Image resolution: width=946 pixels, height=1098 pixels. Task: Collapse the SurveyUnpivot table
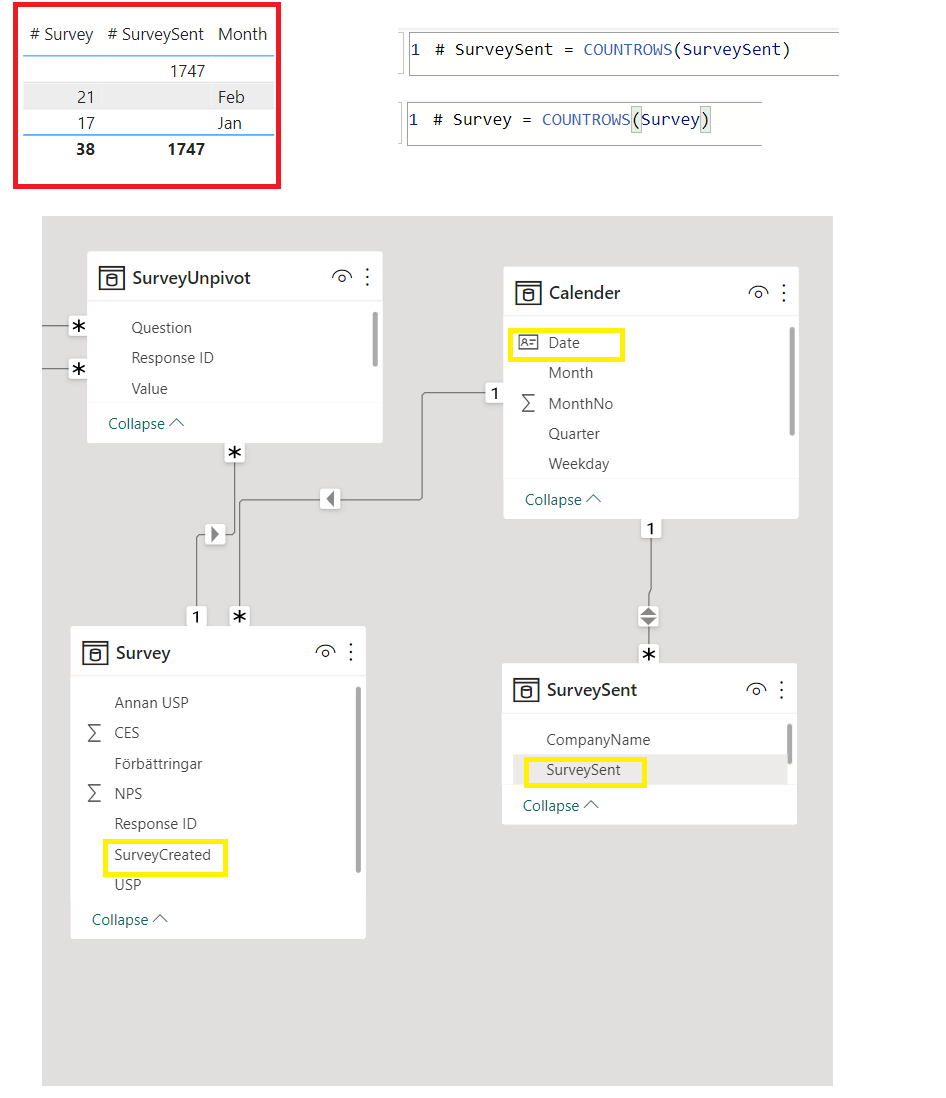(146, 424)
